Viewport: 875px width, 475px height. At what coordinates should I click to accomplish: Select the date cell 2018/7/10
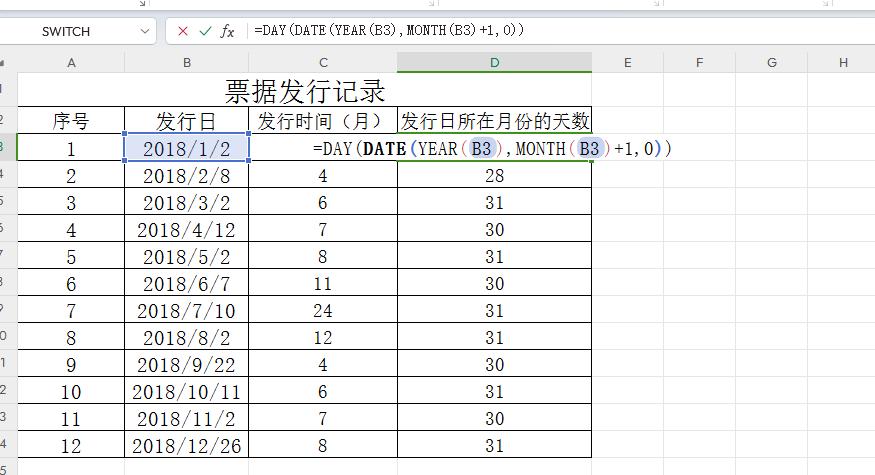(x=186, y=310)
